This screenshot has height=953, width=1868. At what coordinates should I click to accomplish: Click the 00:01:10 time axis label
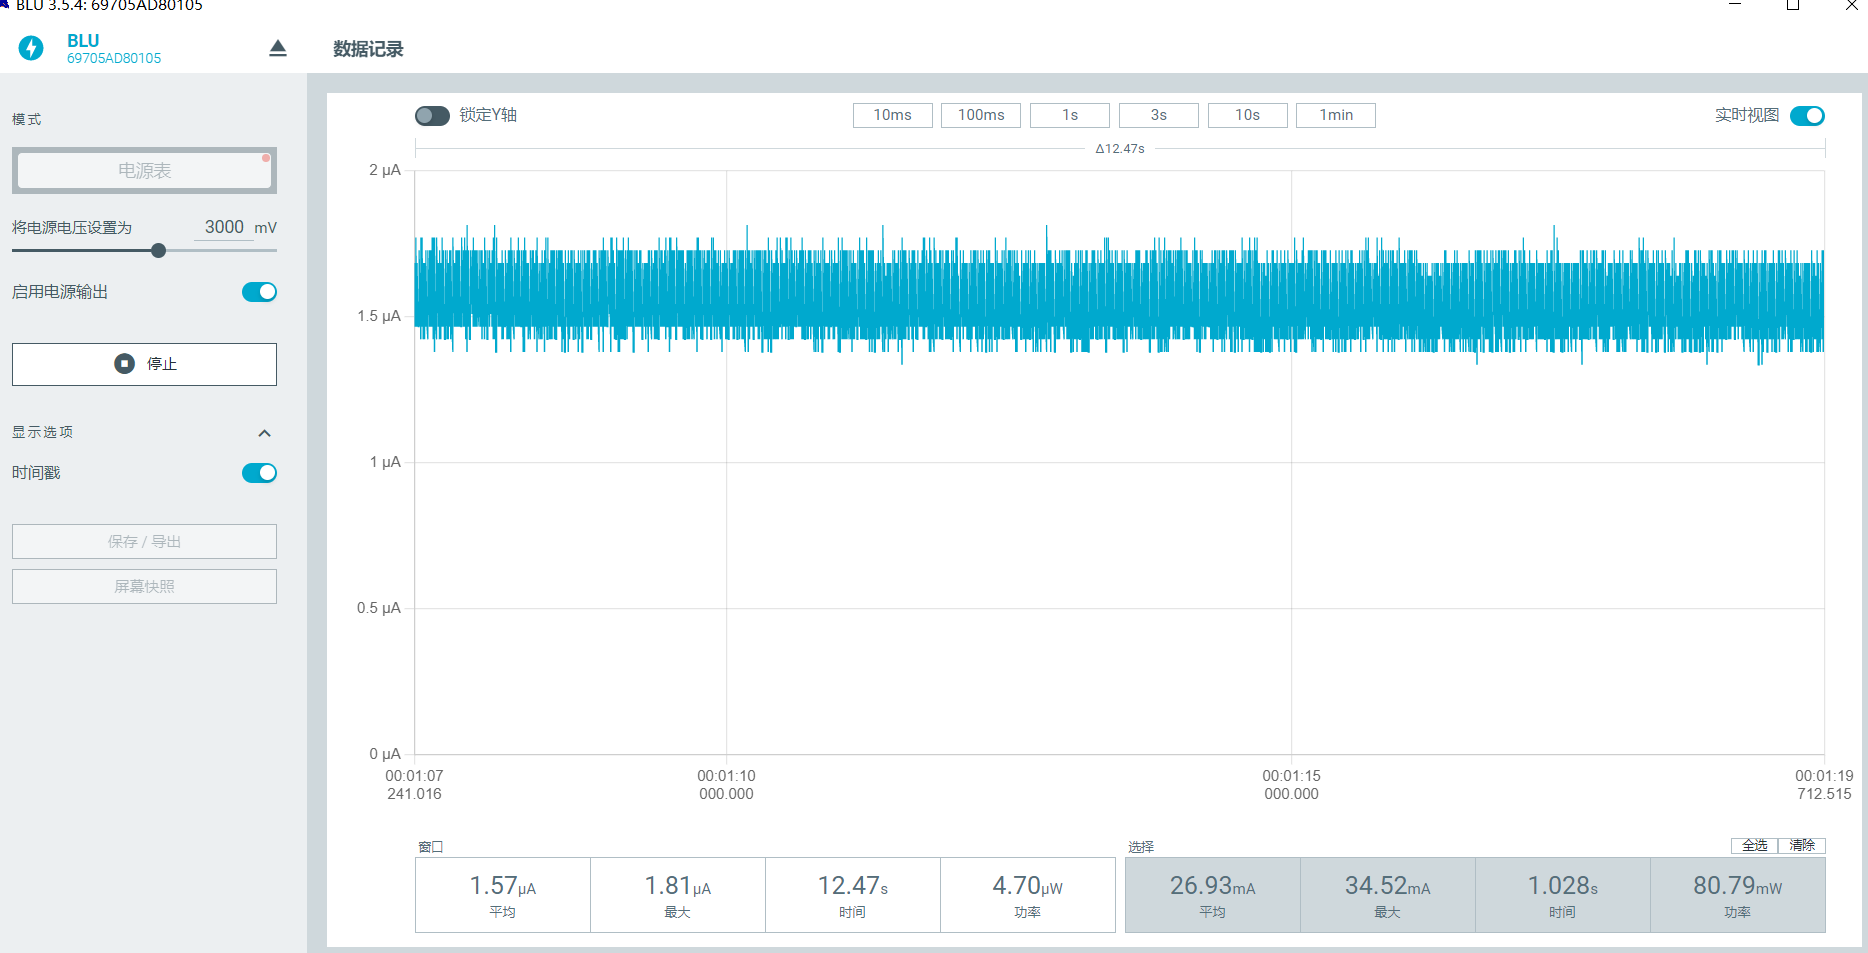(x=726, y=776)
